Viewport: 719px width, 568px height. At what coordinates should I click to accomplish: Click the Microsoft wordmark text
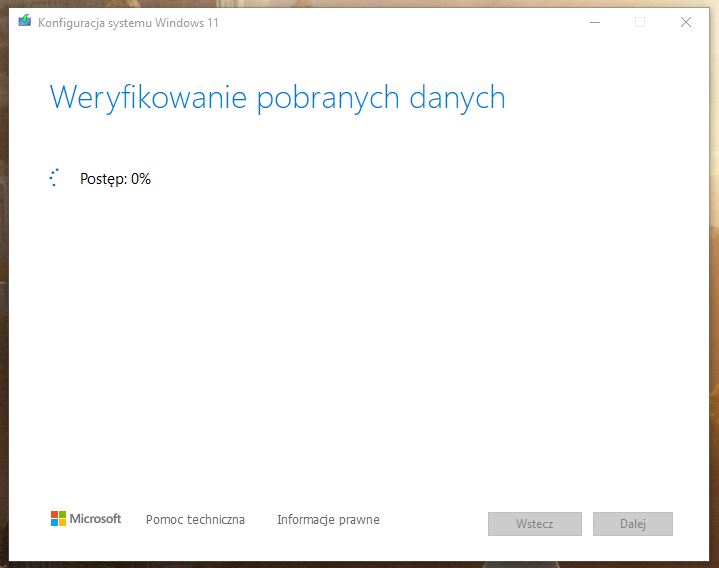95,519
